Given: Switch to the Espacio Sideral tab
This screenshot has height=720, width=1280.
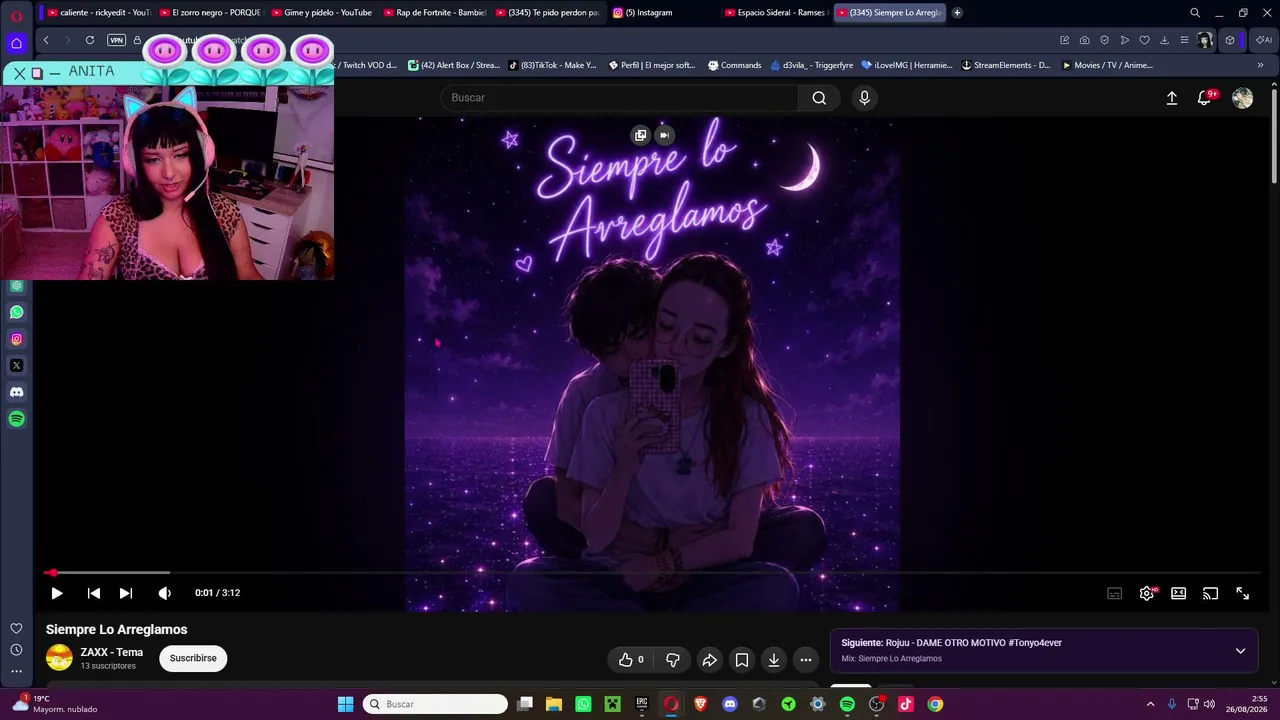Looking at the screenshot, I should point(776,13).
